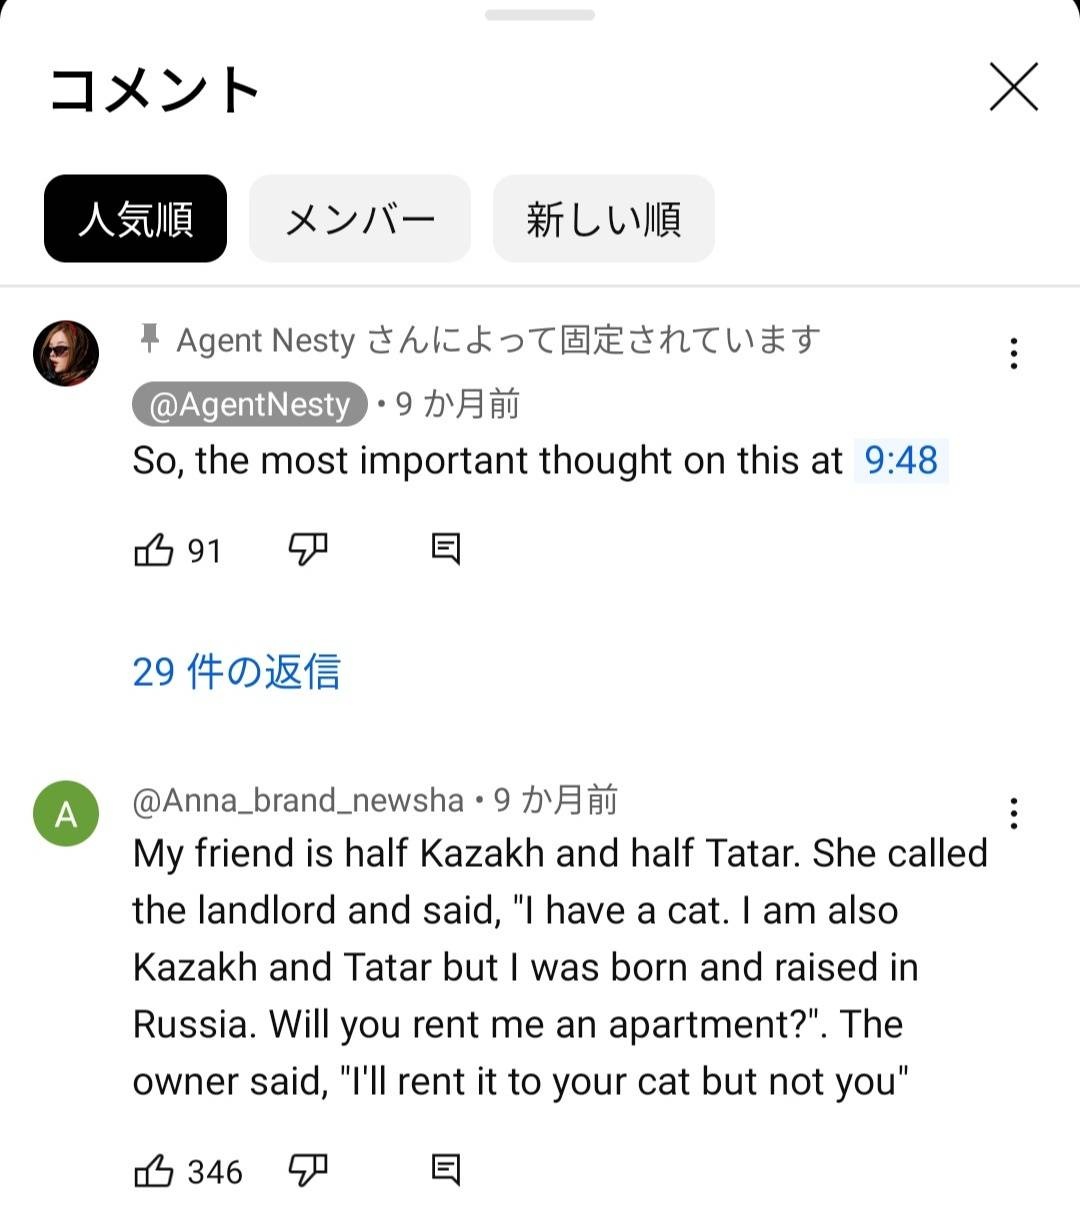Switch sorting to 新しい順
Image resolution: width=1080 pixels, height=1227 pixels.
[x=603, y=219]
